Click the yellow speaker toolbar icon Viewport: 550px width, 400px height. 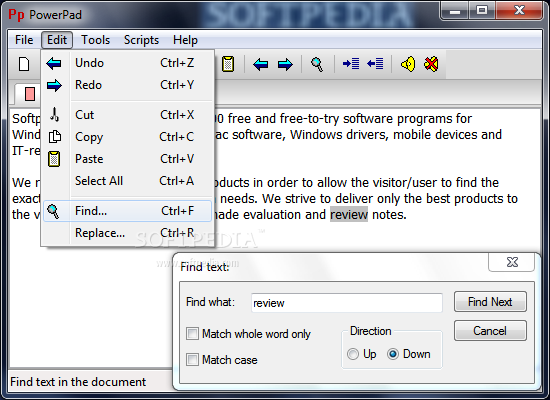pyautogui.click(x=408, y=64)
